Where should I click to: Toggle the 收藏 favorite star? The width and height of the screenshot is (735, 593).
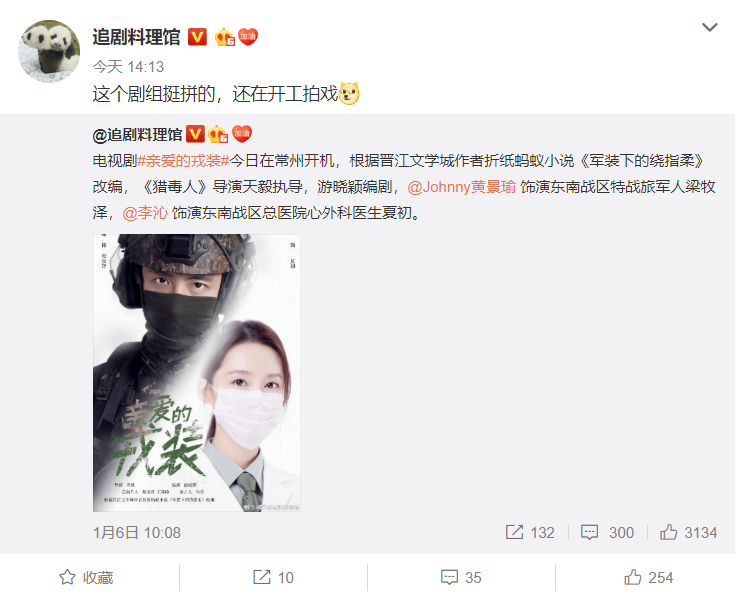point(87,578)
